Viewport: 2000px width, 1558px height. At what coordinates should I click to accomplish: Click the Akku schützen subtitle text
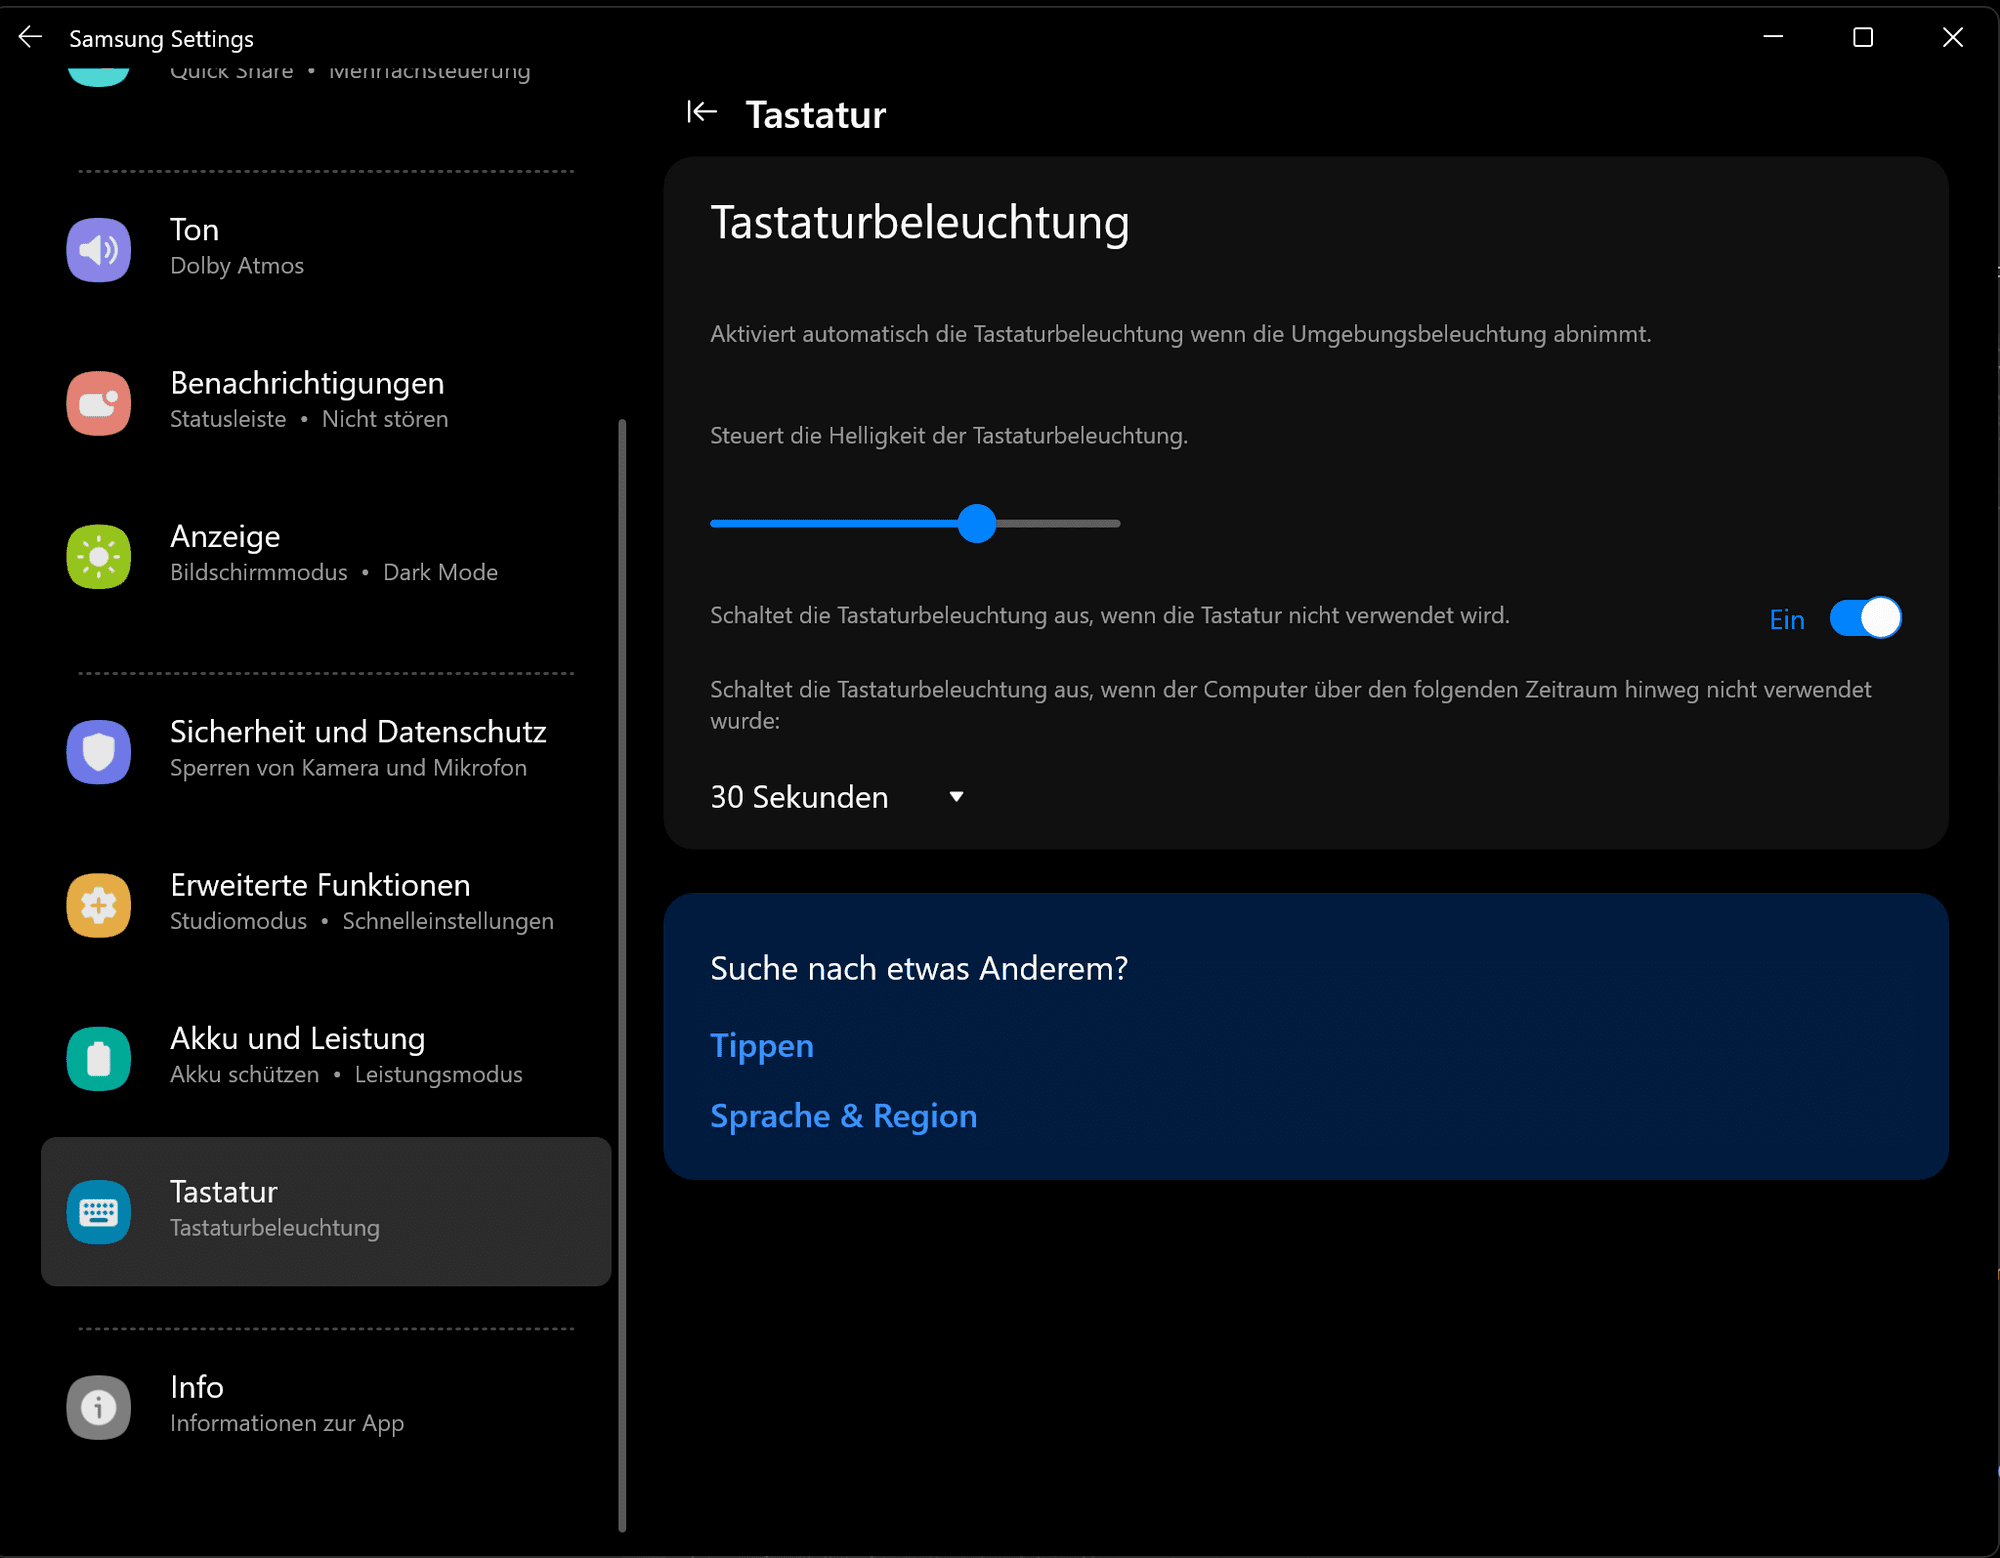(x=245, y=1075)
